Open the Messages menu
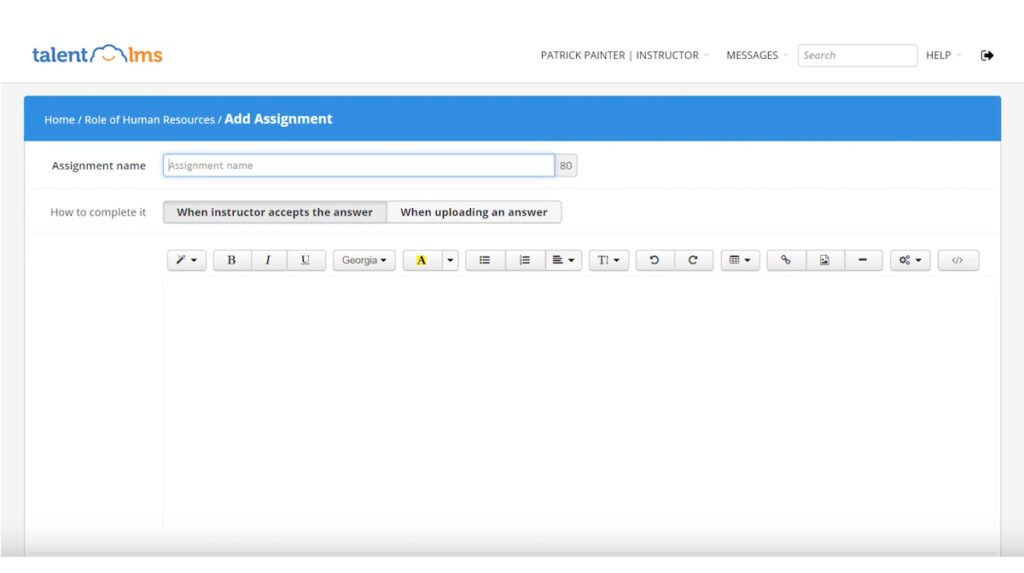1024x573 pixels. pos(757,56)
